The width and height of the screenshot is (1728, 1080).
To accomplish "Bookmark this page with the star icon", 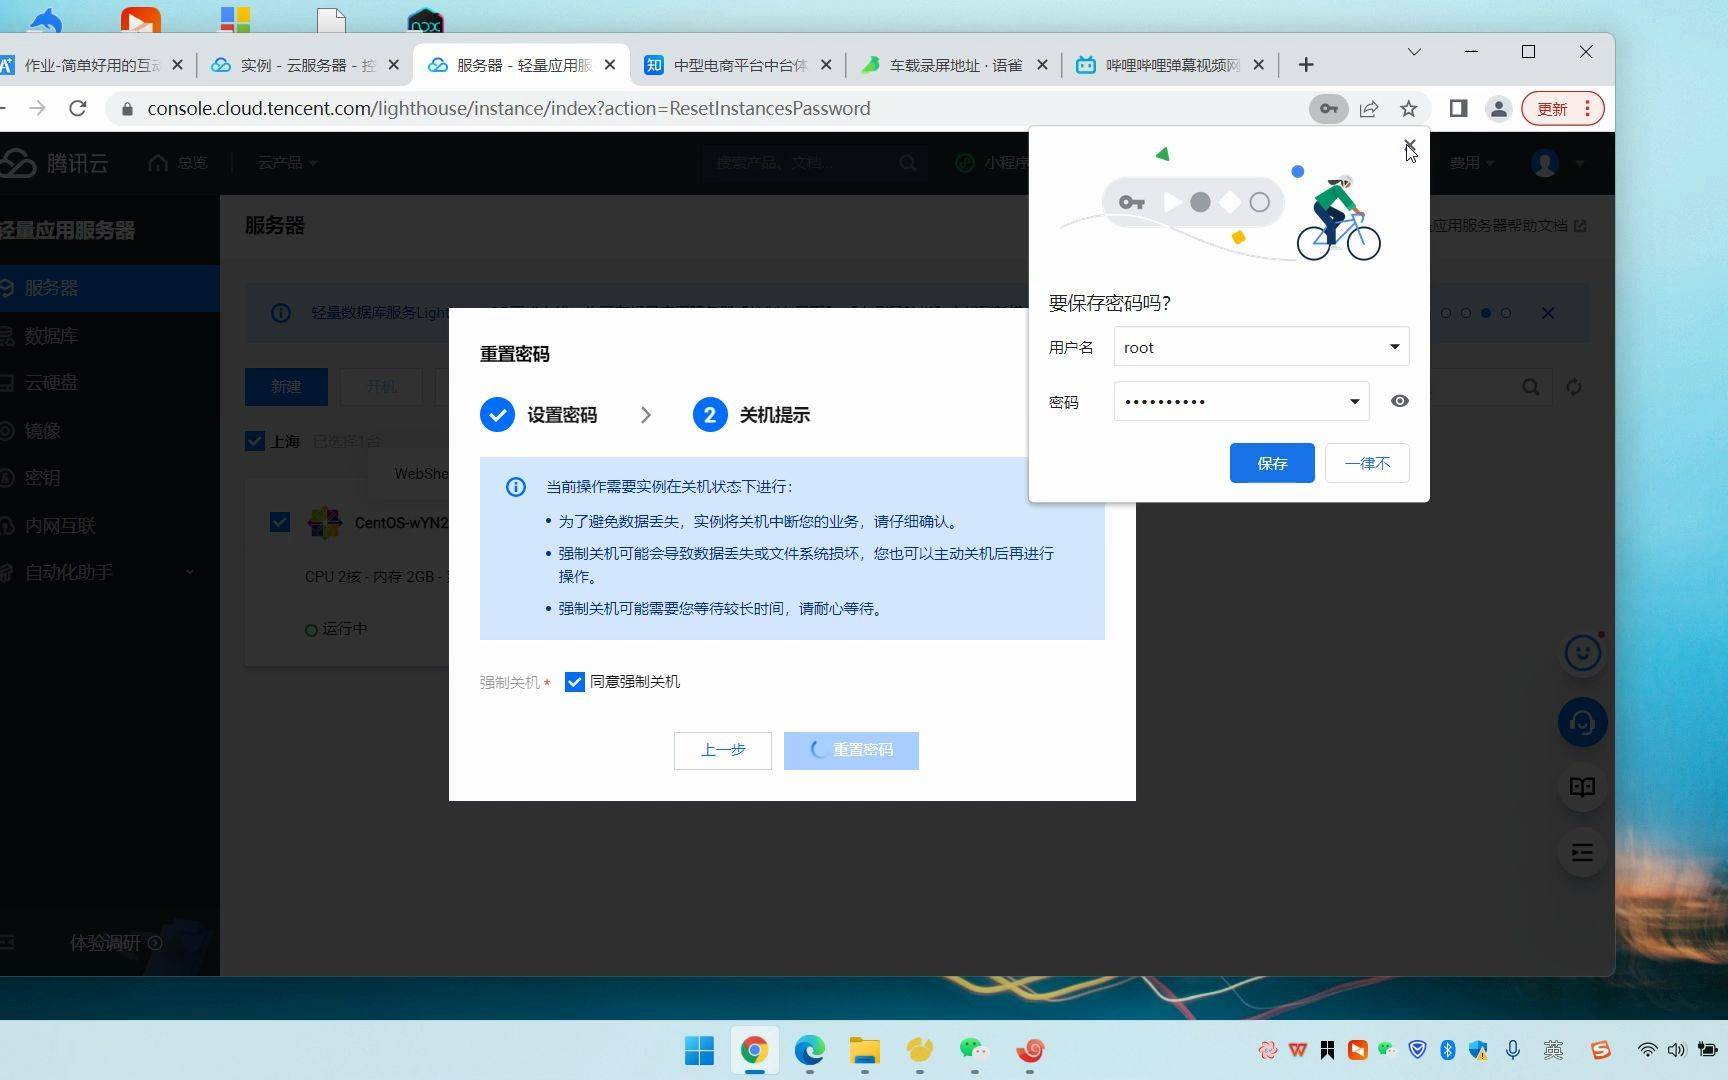I will [1409, 109].
